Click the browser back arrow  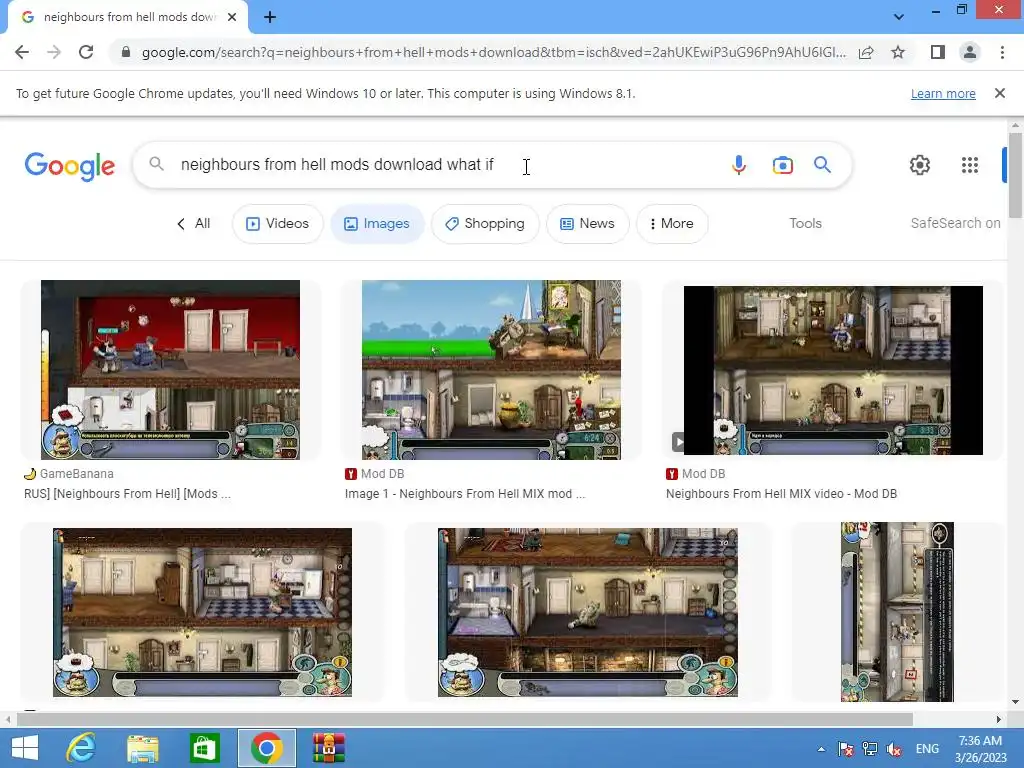point(22,52)
